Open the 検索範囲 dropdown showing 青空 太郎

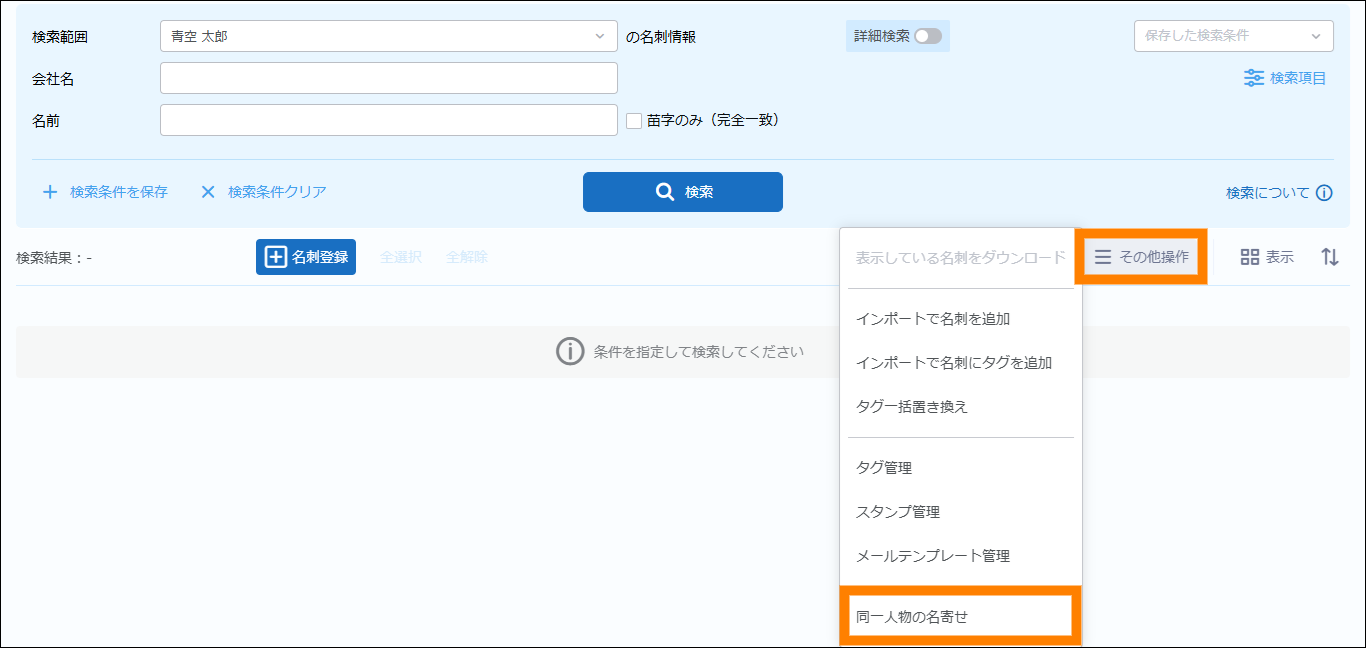(x=388, y=36)
